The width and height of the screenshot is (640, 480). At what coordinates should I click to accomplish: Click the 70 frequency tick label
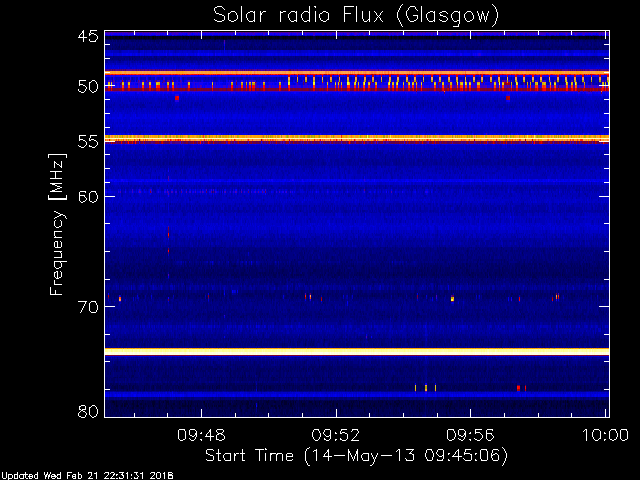88,307
